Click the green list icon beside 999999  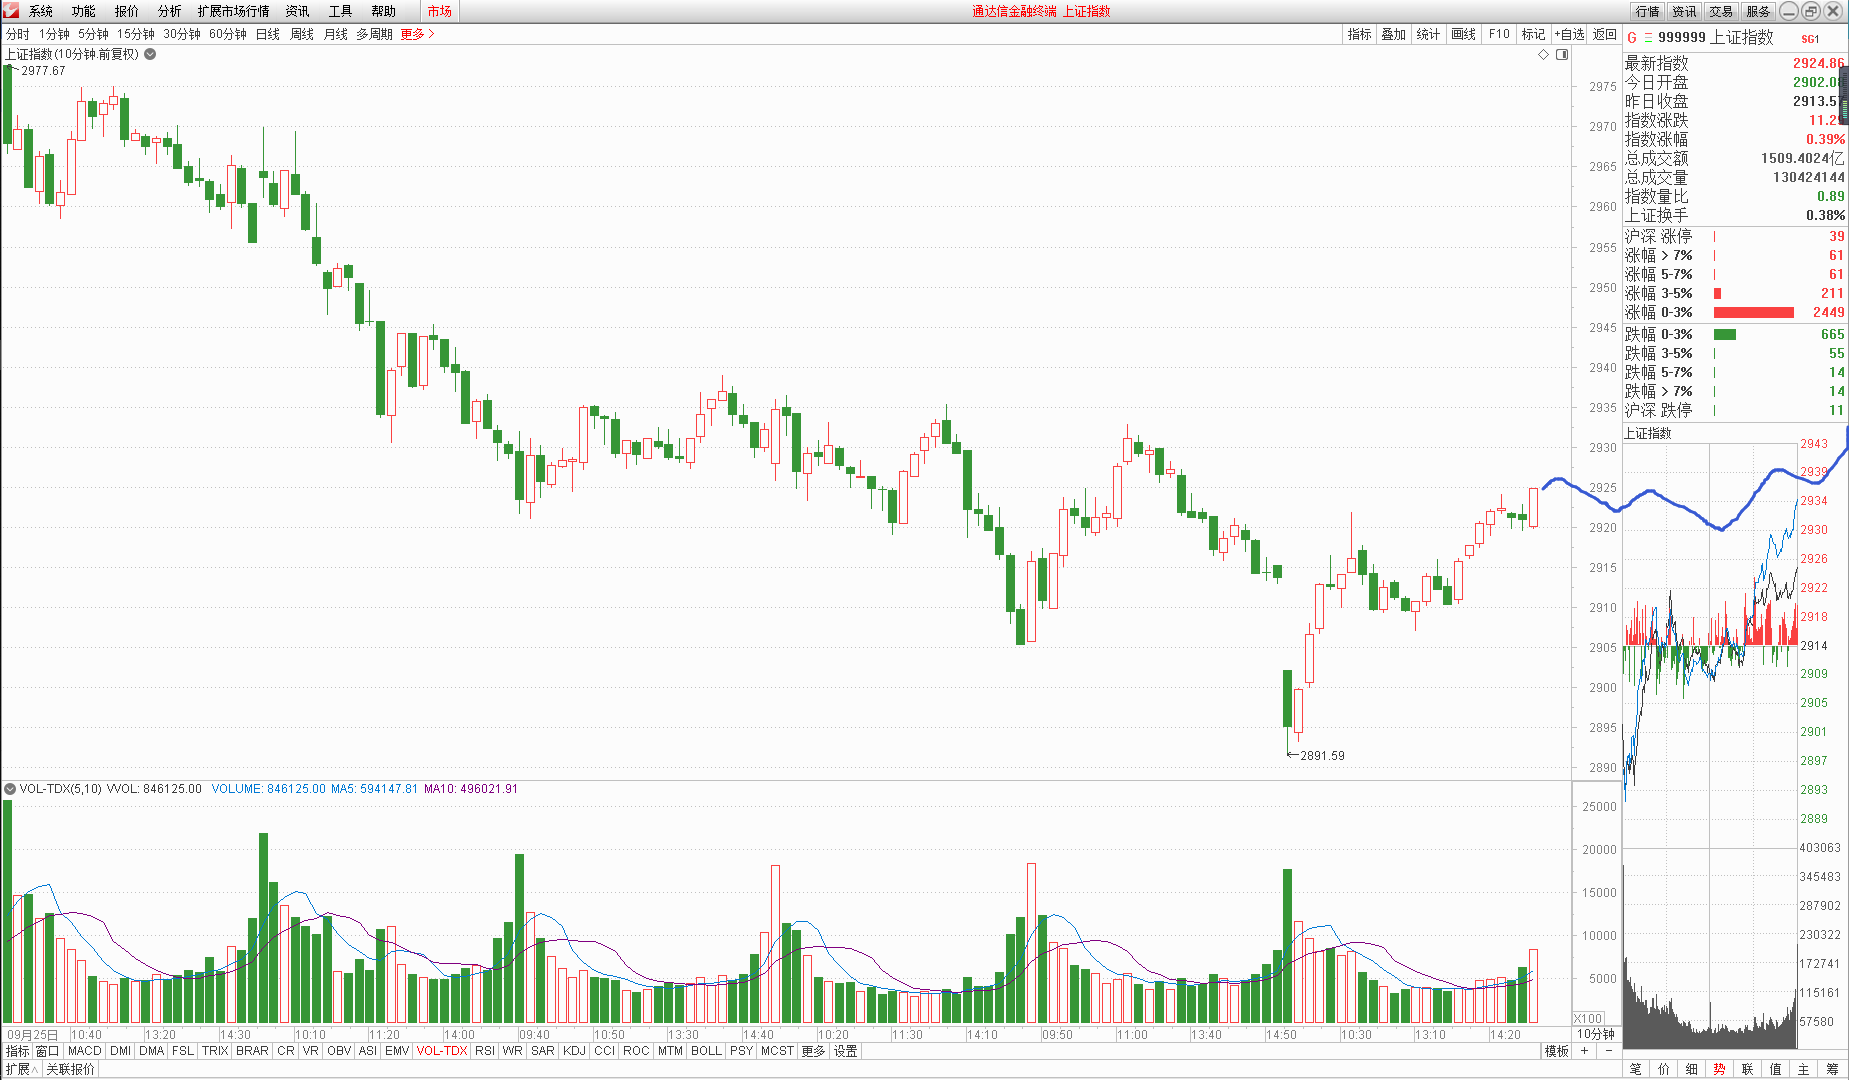(x=1648, y=38)
